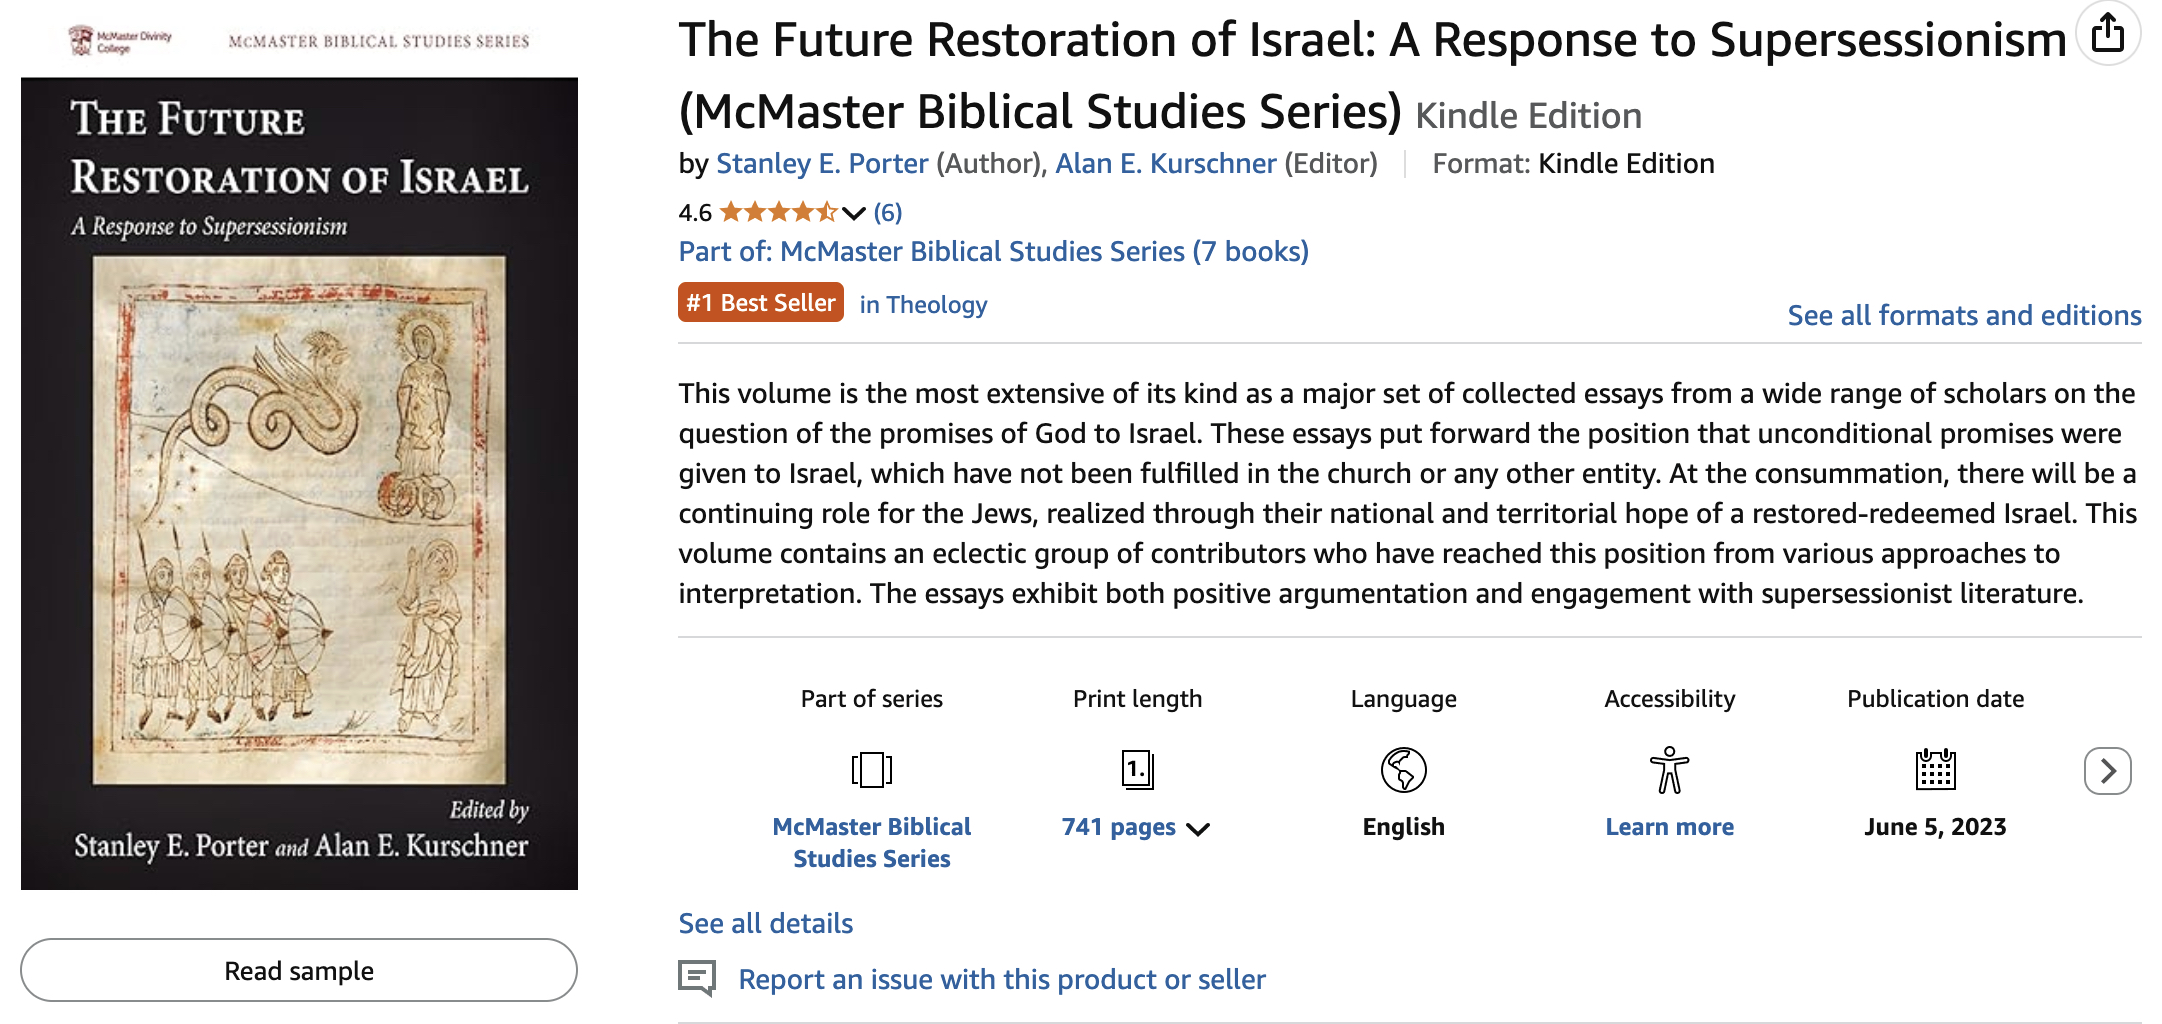Open See all formats and editions
The height and width of the screenshot is (1024, 2162).
pyautogui.click(x=1964, y=315)
